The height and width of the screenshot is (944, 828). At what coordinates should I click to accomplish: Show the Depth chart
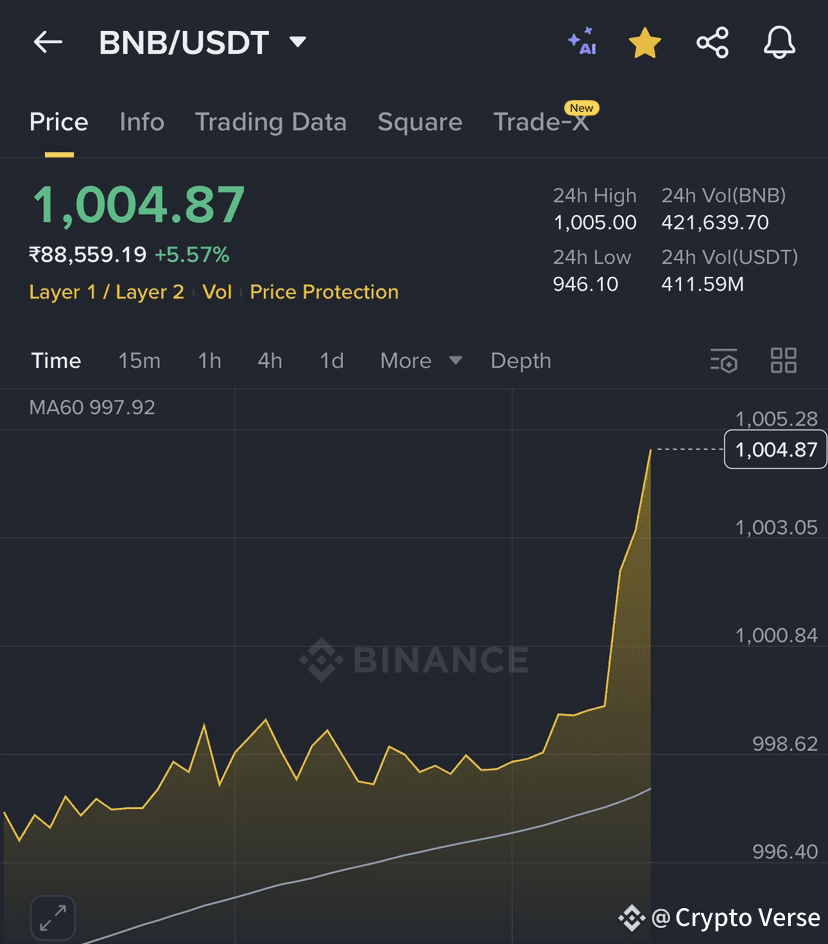click(521, 361)
